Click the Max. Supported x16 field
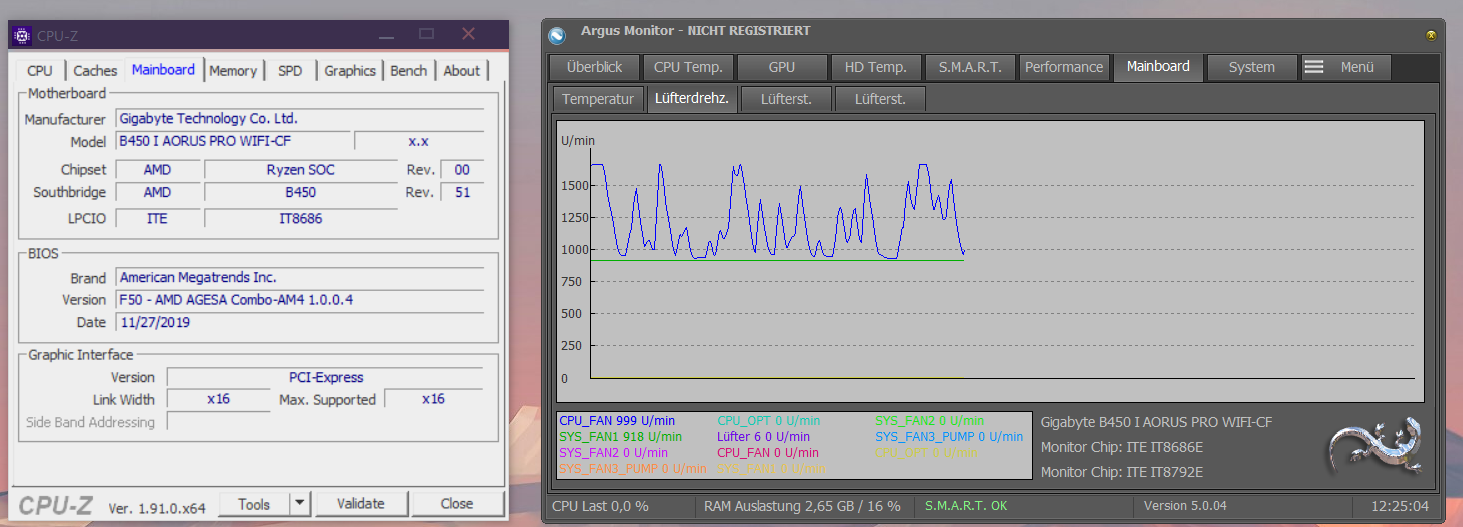 point(433,399)
